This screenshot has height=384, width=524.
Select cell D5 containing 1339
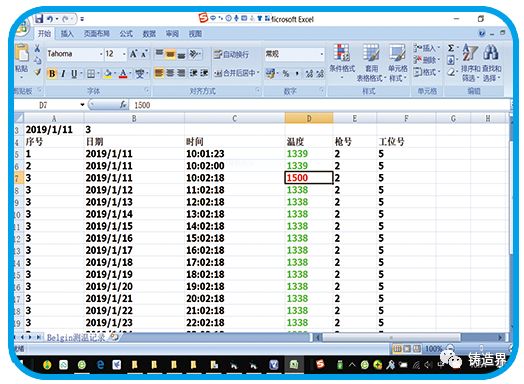click(x=309, y=154)
